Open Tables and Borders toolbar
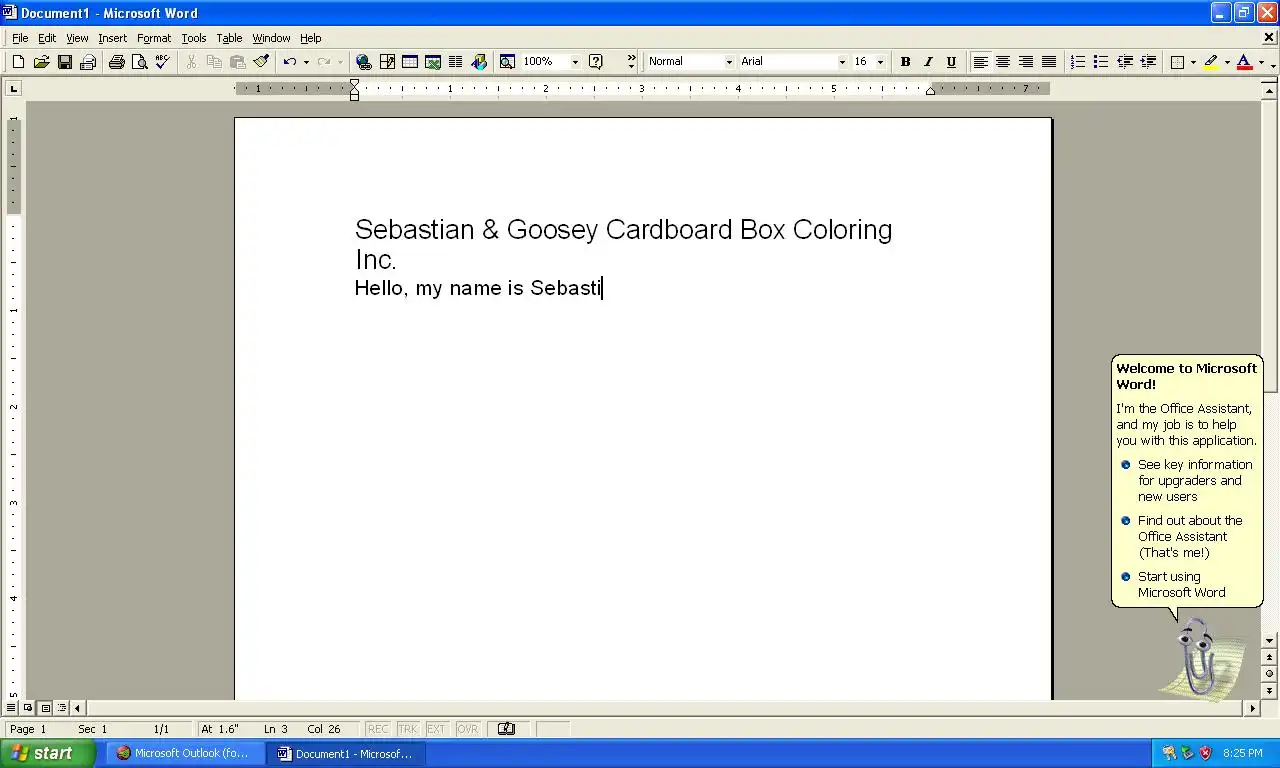The image size is (1280, 768). [x=387, y=62]
